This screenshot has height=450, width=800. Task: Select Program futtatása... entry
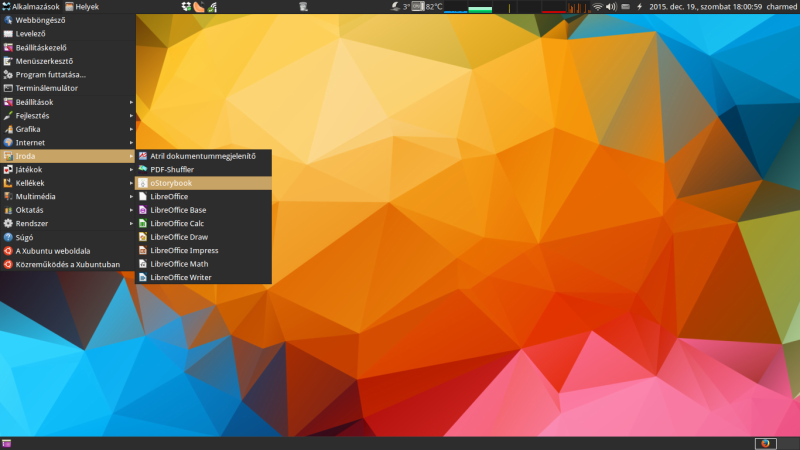pyautogui.click(x=68, y=74)
